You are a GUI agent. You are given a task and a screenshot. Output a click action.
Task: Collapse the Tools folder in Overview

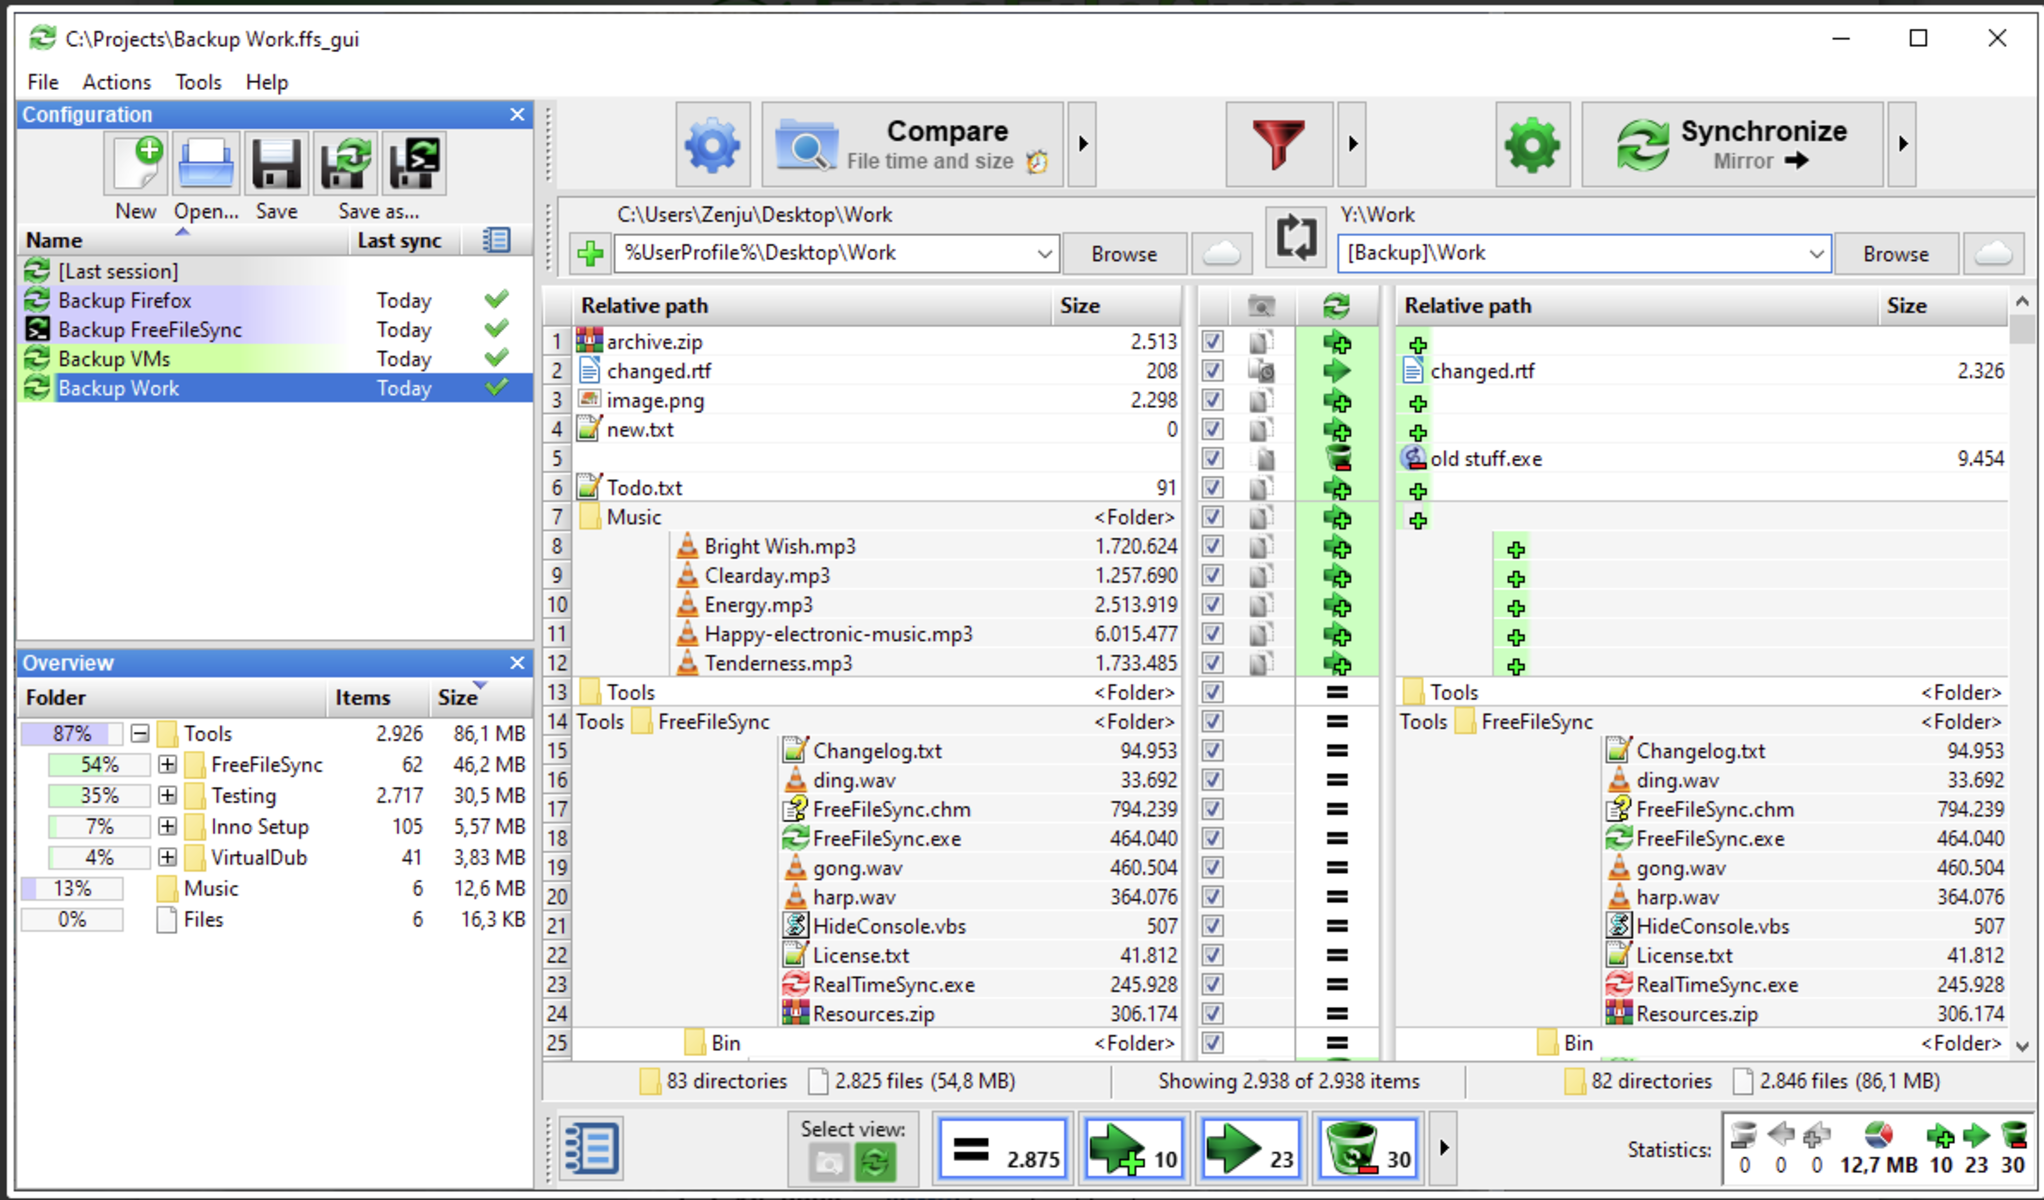pyautogui.click(x=140, y=734)
